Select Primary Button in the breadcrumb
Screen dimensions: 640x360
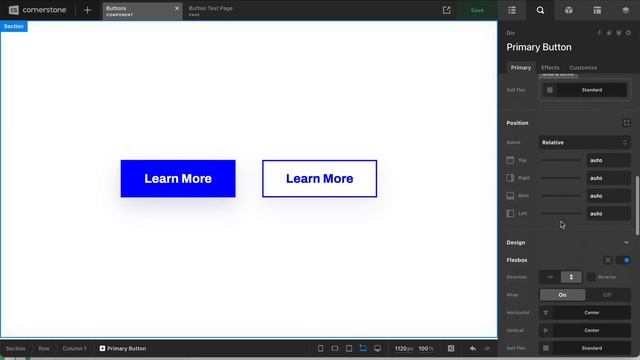(x=123, y=349)
